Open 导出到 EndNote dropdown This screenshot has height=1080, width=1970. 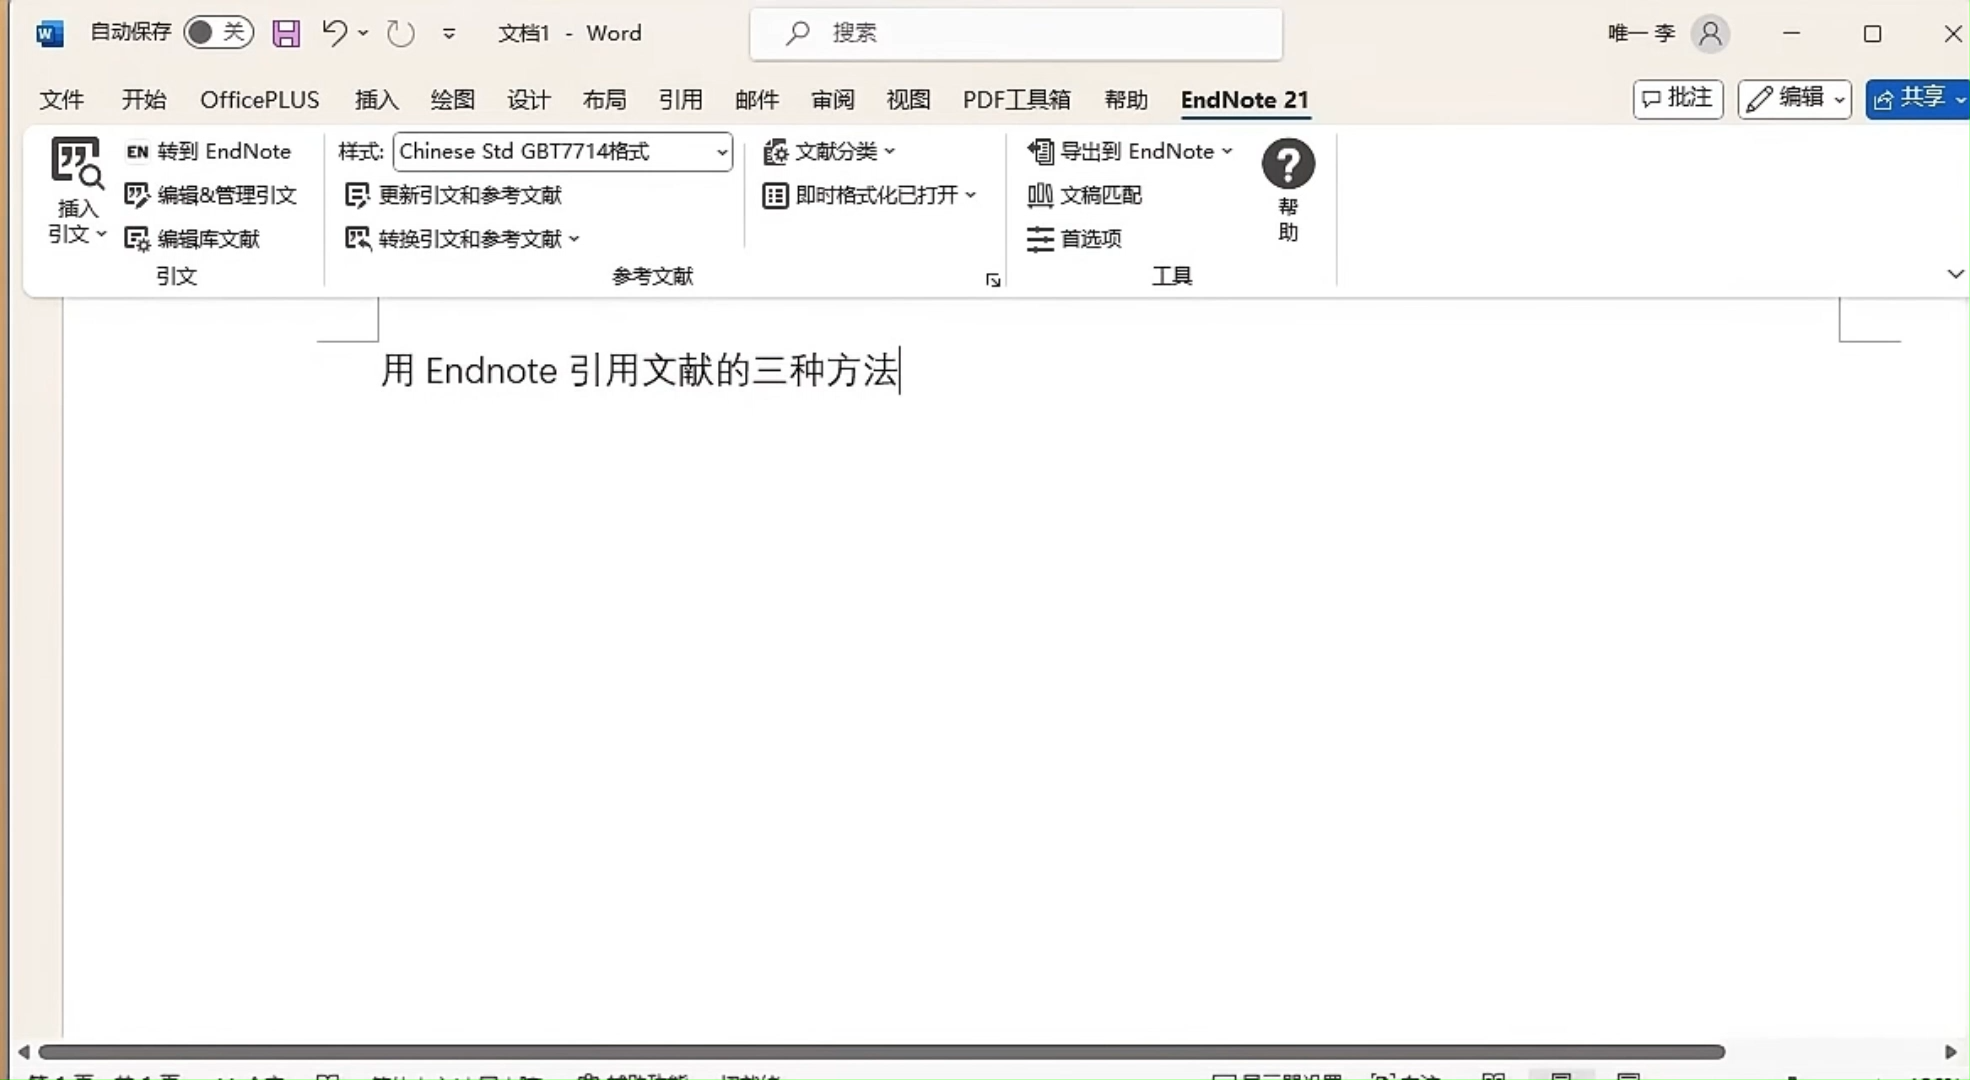(1130, 152)
